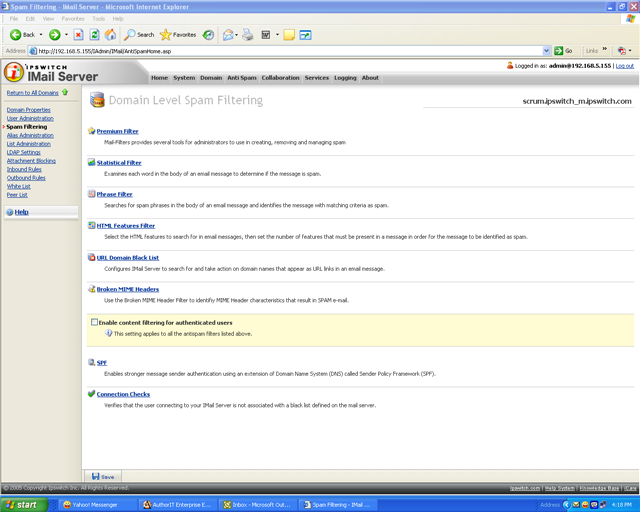Enable content filtering for authenticated users checkbox

[x=94, y=322]
